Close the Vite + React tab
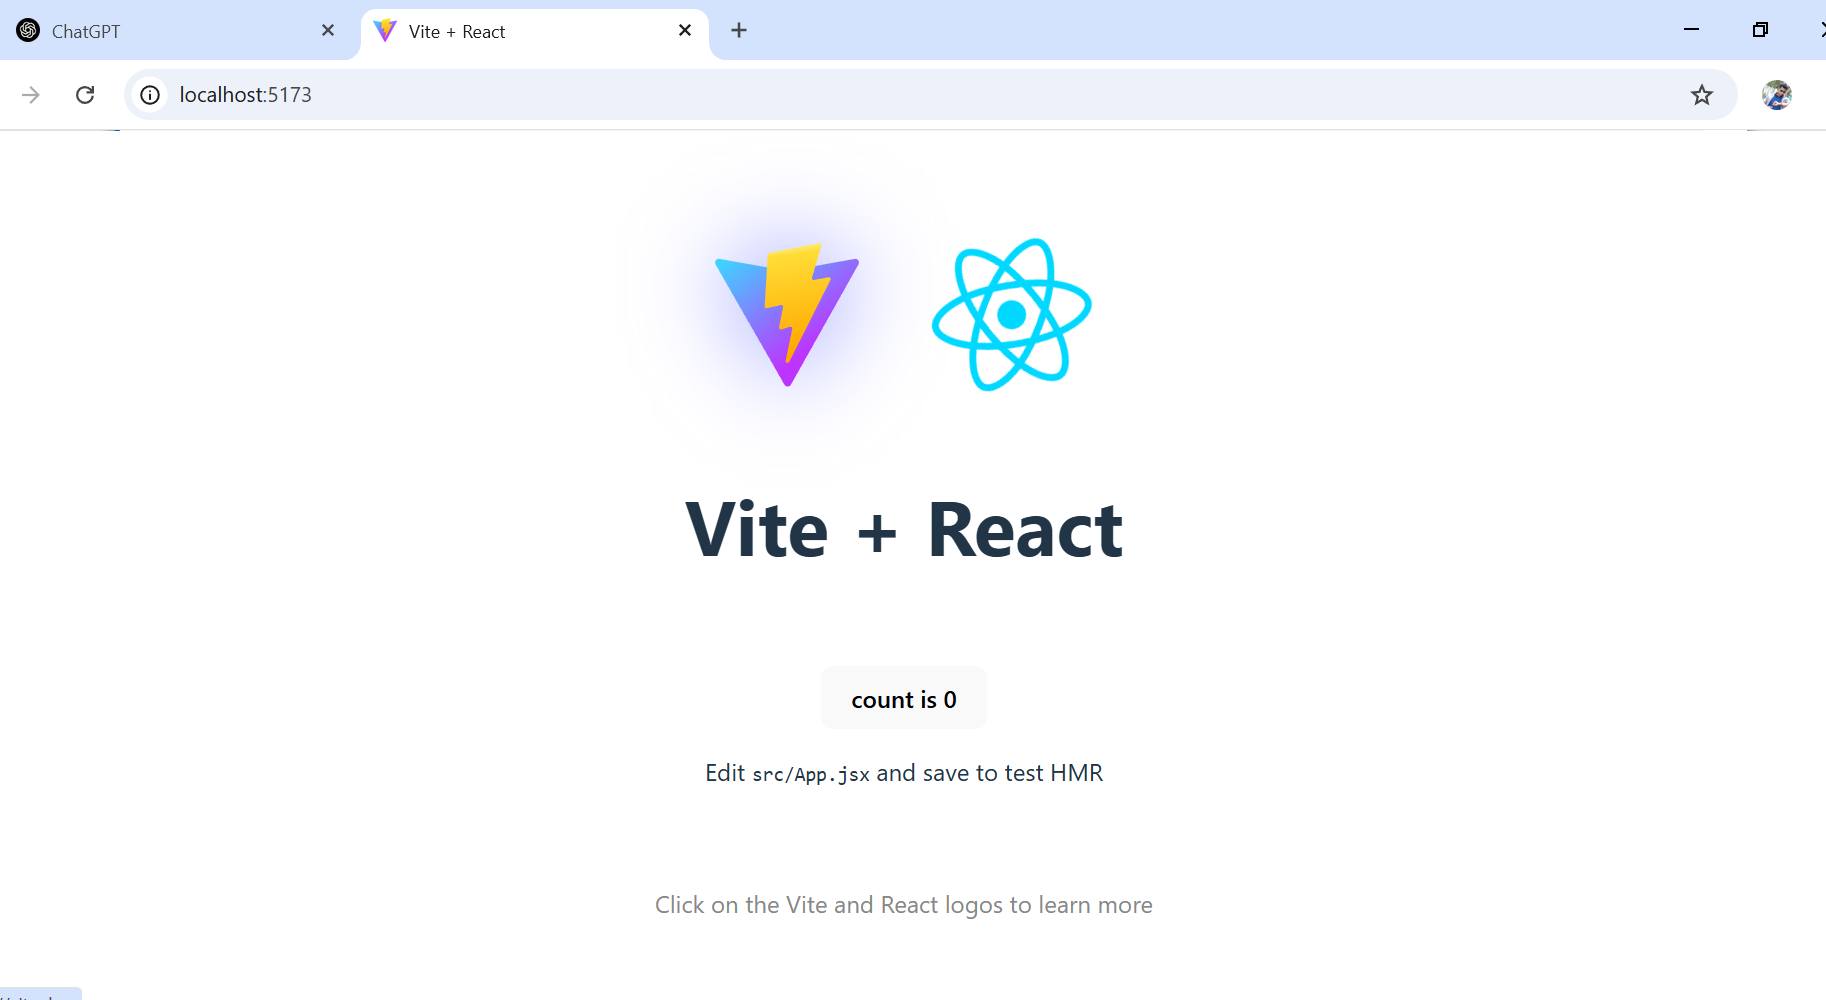Viewport: 1826px width, 1000px height. 685,31
